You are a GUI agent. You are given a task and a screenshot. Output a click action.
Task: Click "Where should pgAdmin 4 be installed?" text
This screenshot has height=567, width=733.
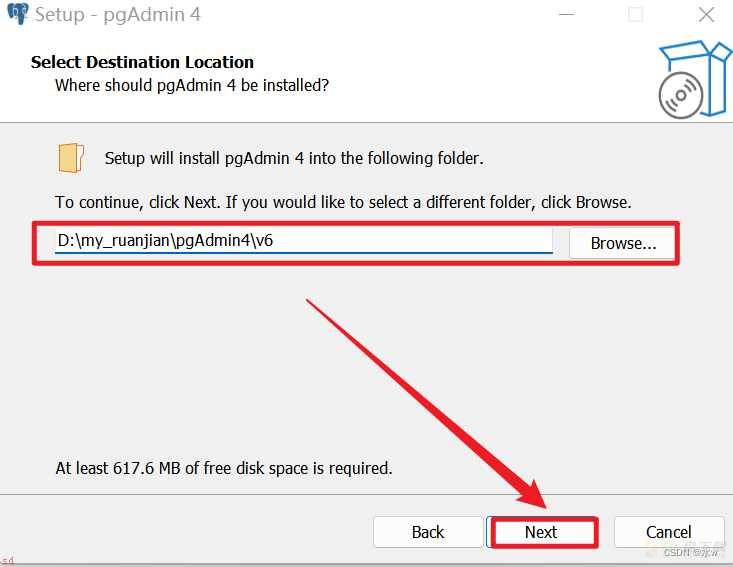click(x=192, y=86)
